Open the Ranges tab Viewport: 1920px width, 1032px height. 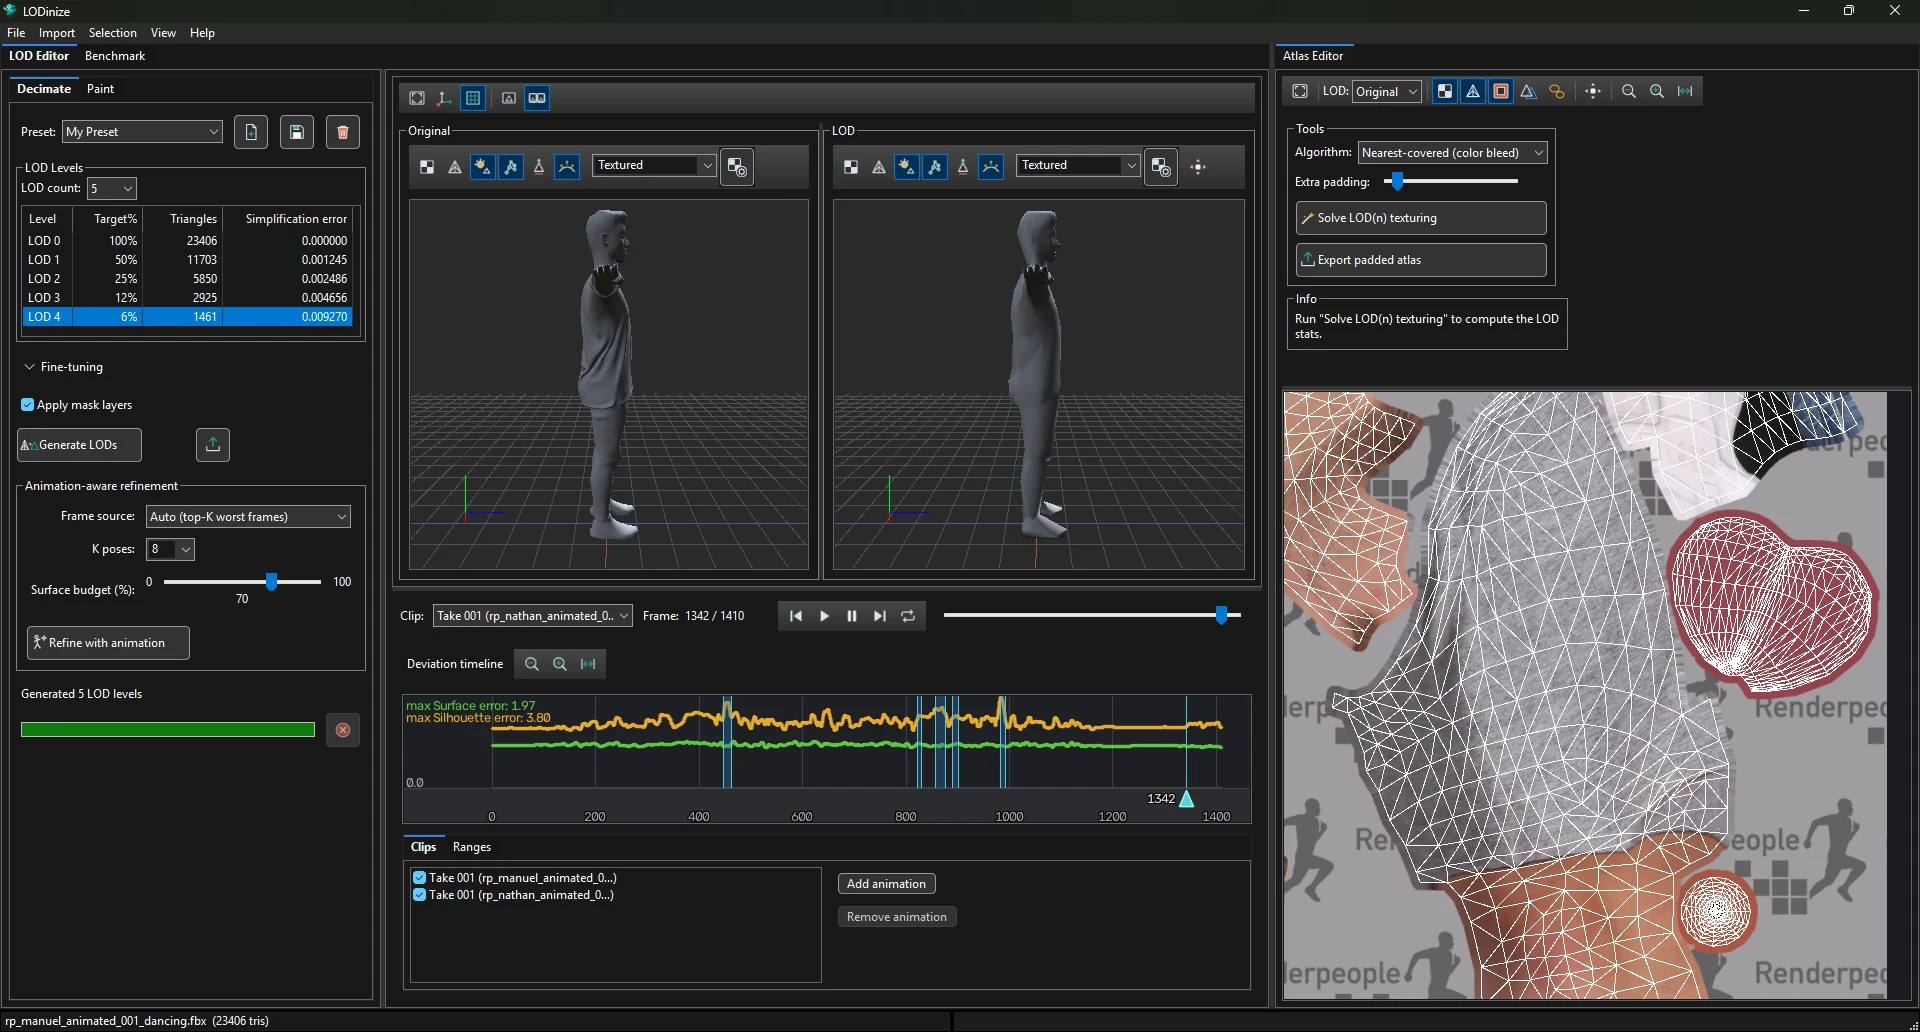pos(472,847)
